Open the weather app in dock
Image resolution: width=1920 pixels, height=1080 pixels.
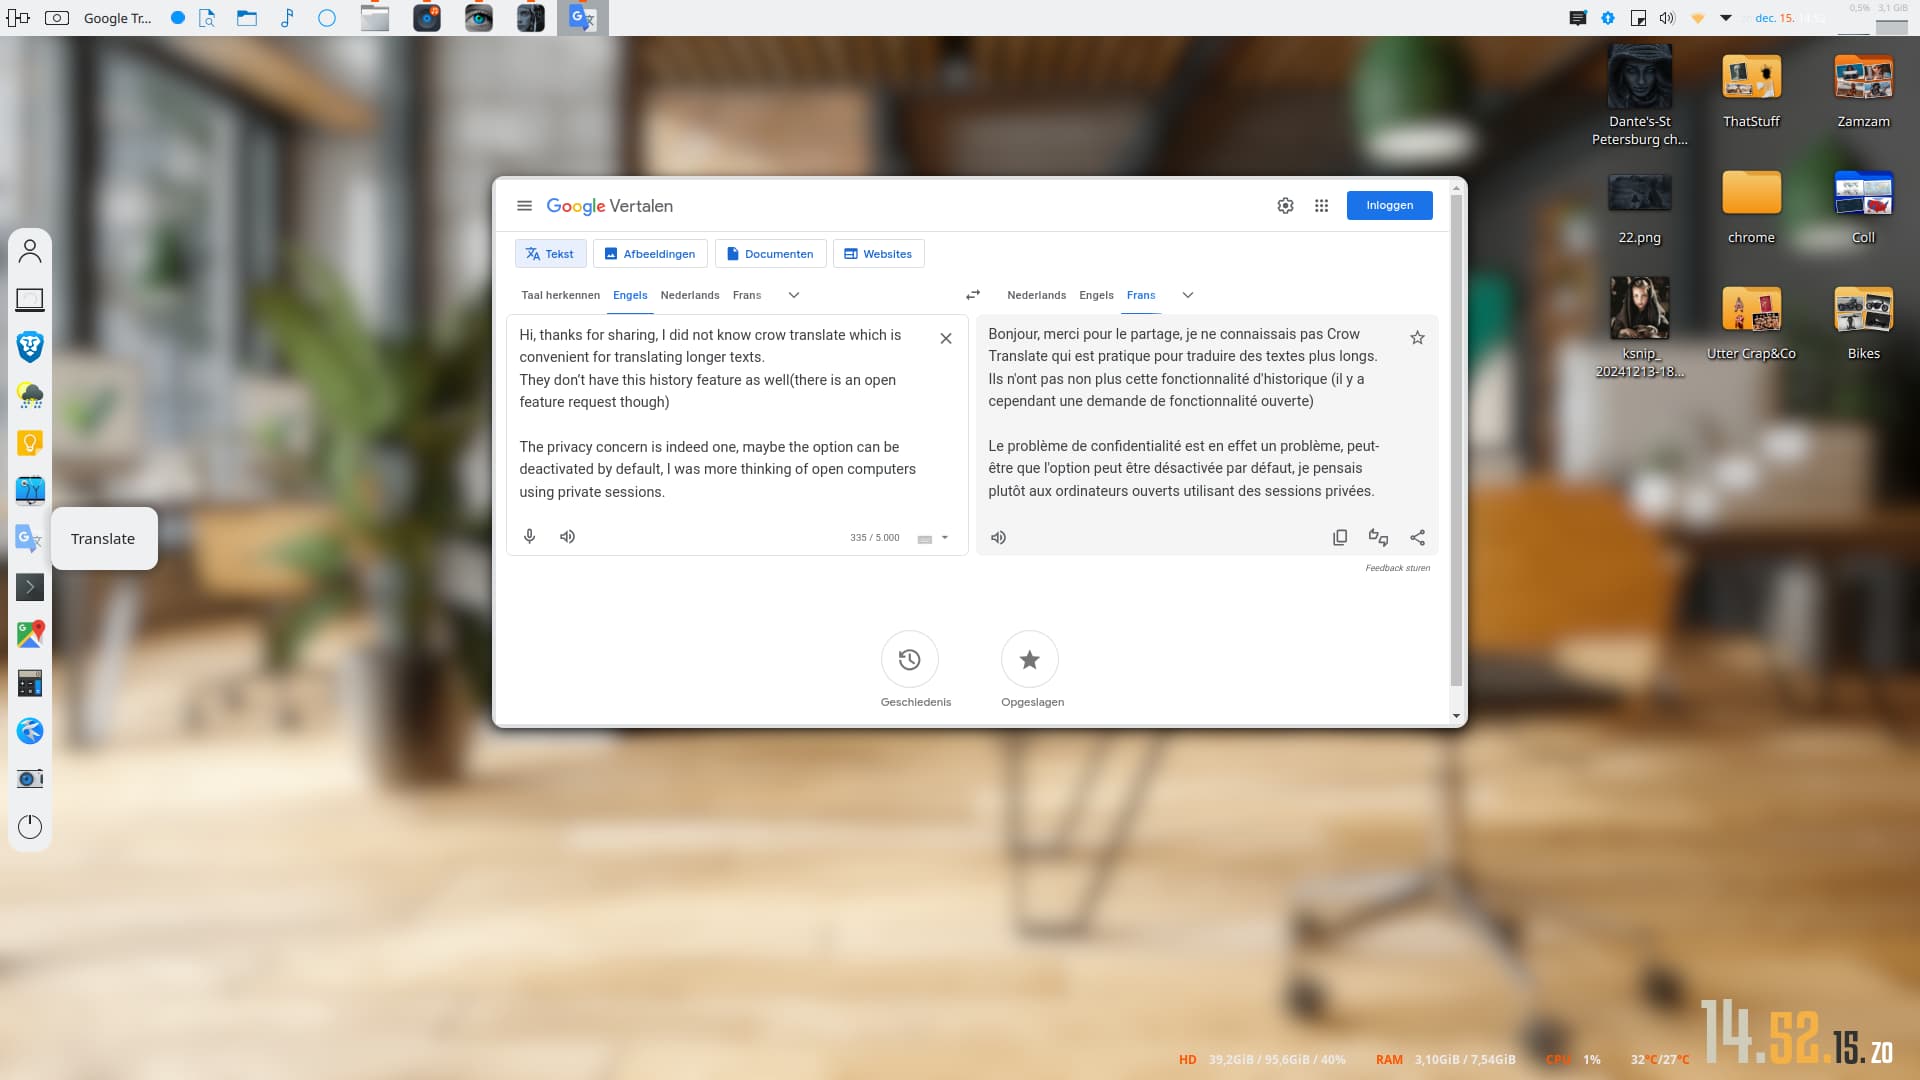coord(30,395)
